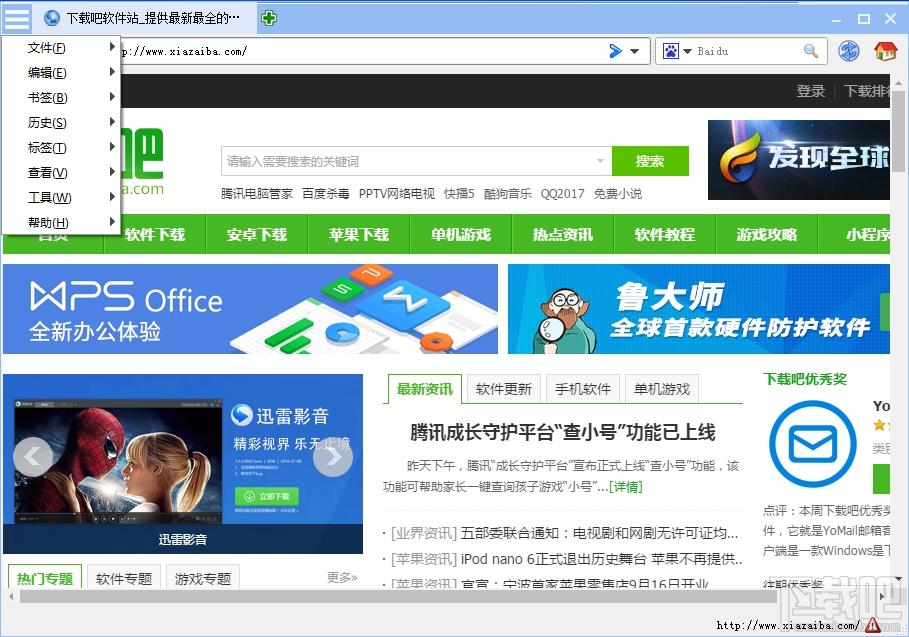Click the 鲁大师 hardware protection banner
Image resolution: width=909 pixels, height=637 pixels.
click(x=699, y=309)
